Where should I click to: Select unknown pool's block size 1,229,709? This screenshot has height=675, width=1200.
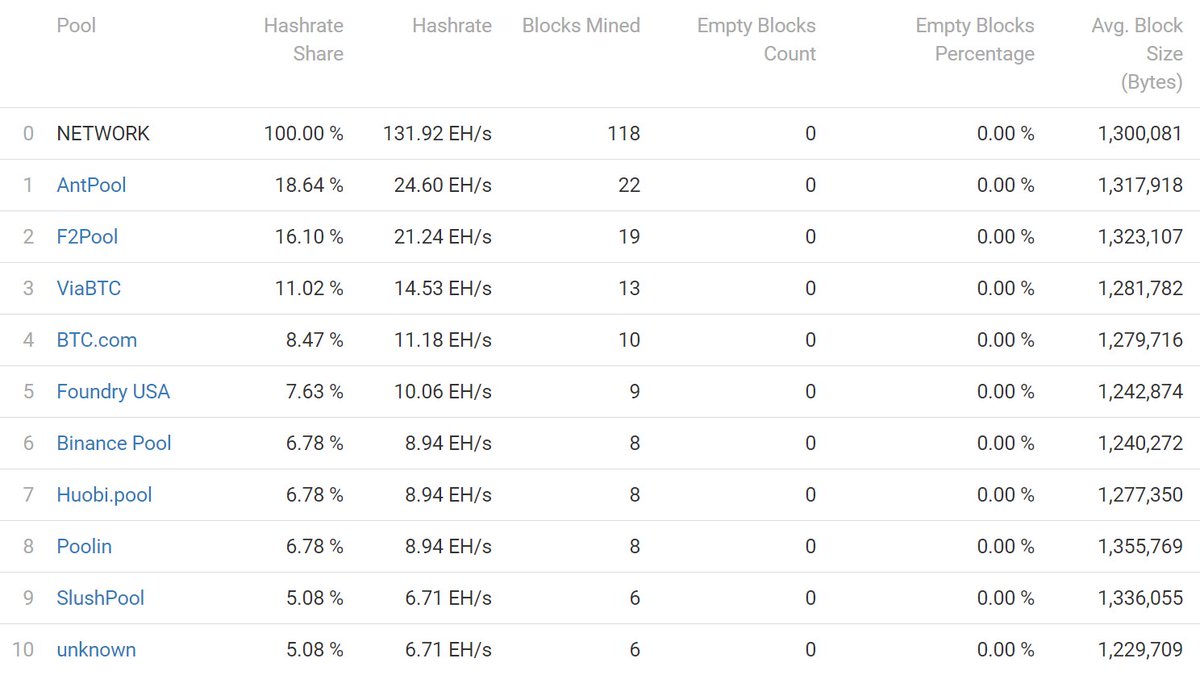pyautogui.click(x=1140, y=650)
